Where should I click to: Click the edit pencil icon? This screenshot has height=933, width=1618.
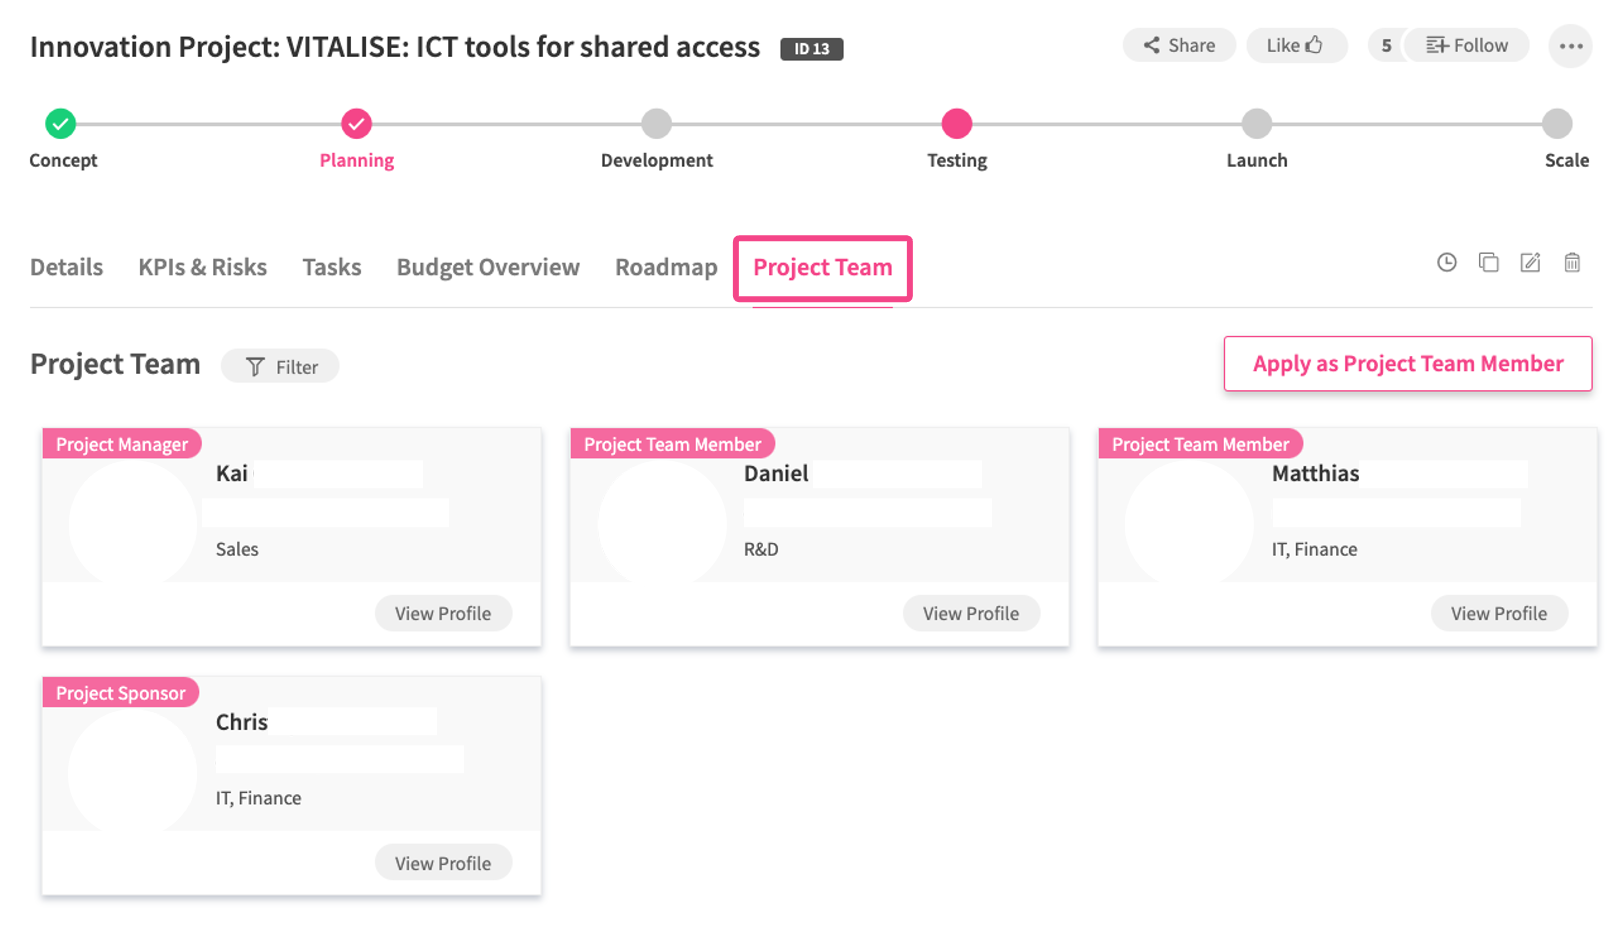click(x=1530, y=263)
